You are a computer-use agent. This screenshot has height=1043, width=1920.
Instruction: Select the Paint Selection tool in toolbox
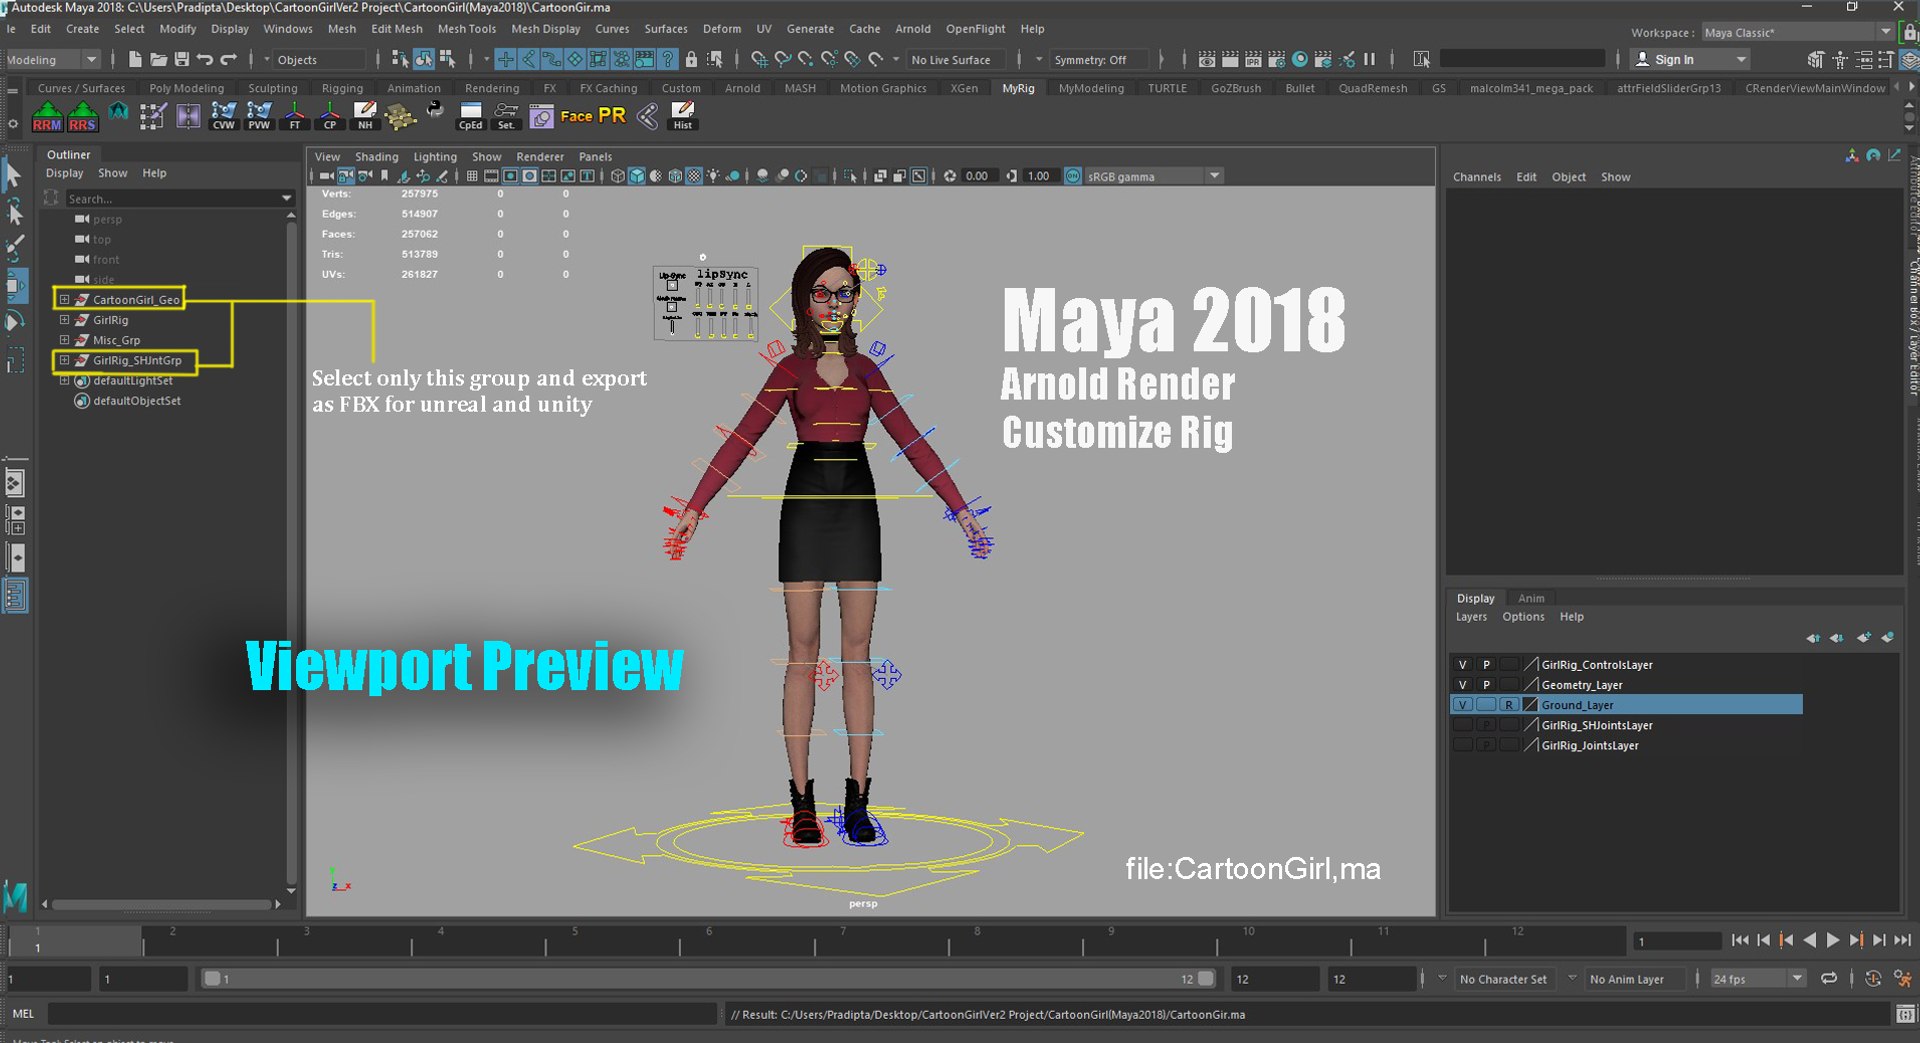click(15, 247)
